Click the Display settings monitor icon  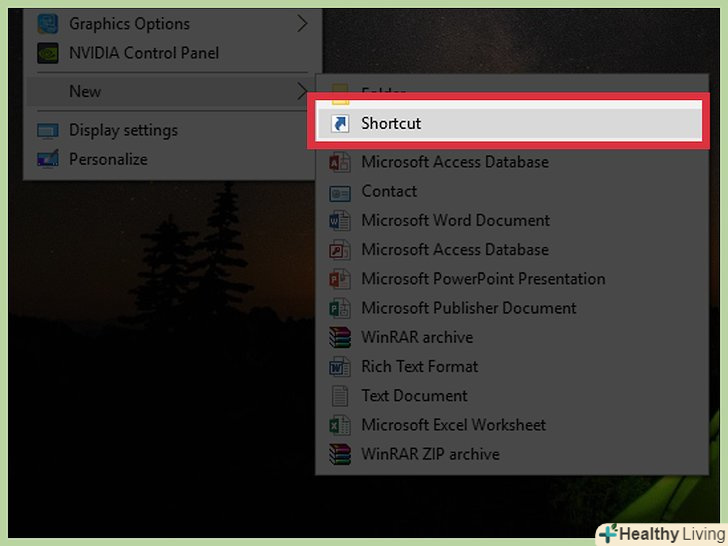(x=48, y=131)
